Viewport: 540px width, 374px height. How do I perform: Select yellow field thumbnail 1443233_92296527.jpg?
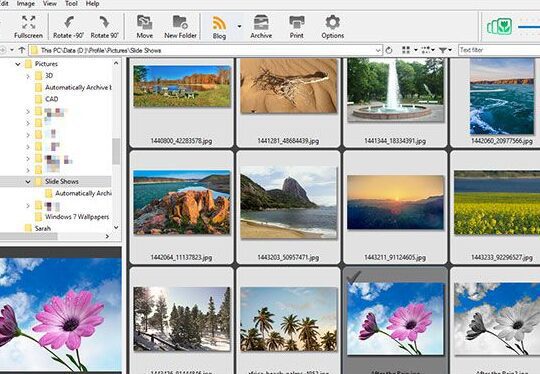click(497, 202)
